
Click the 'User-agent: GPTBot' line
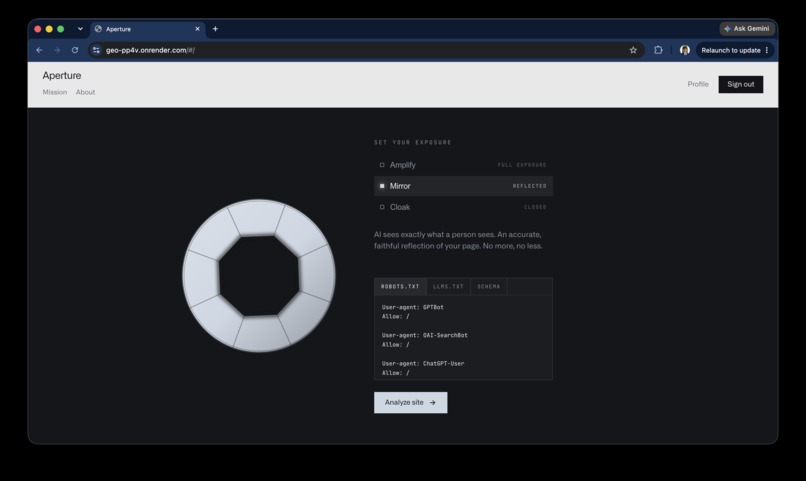click(x=412, y=307)
